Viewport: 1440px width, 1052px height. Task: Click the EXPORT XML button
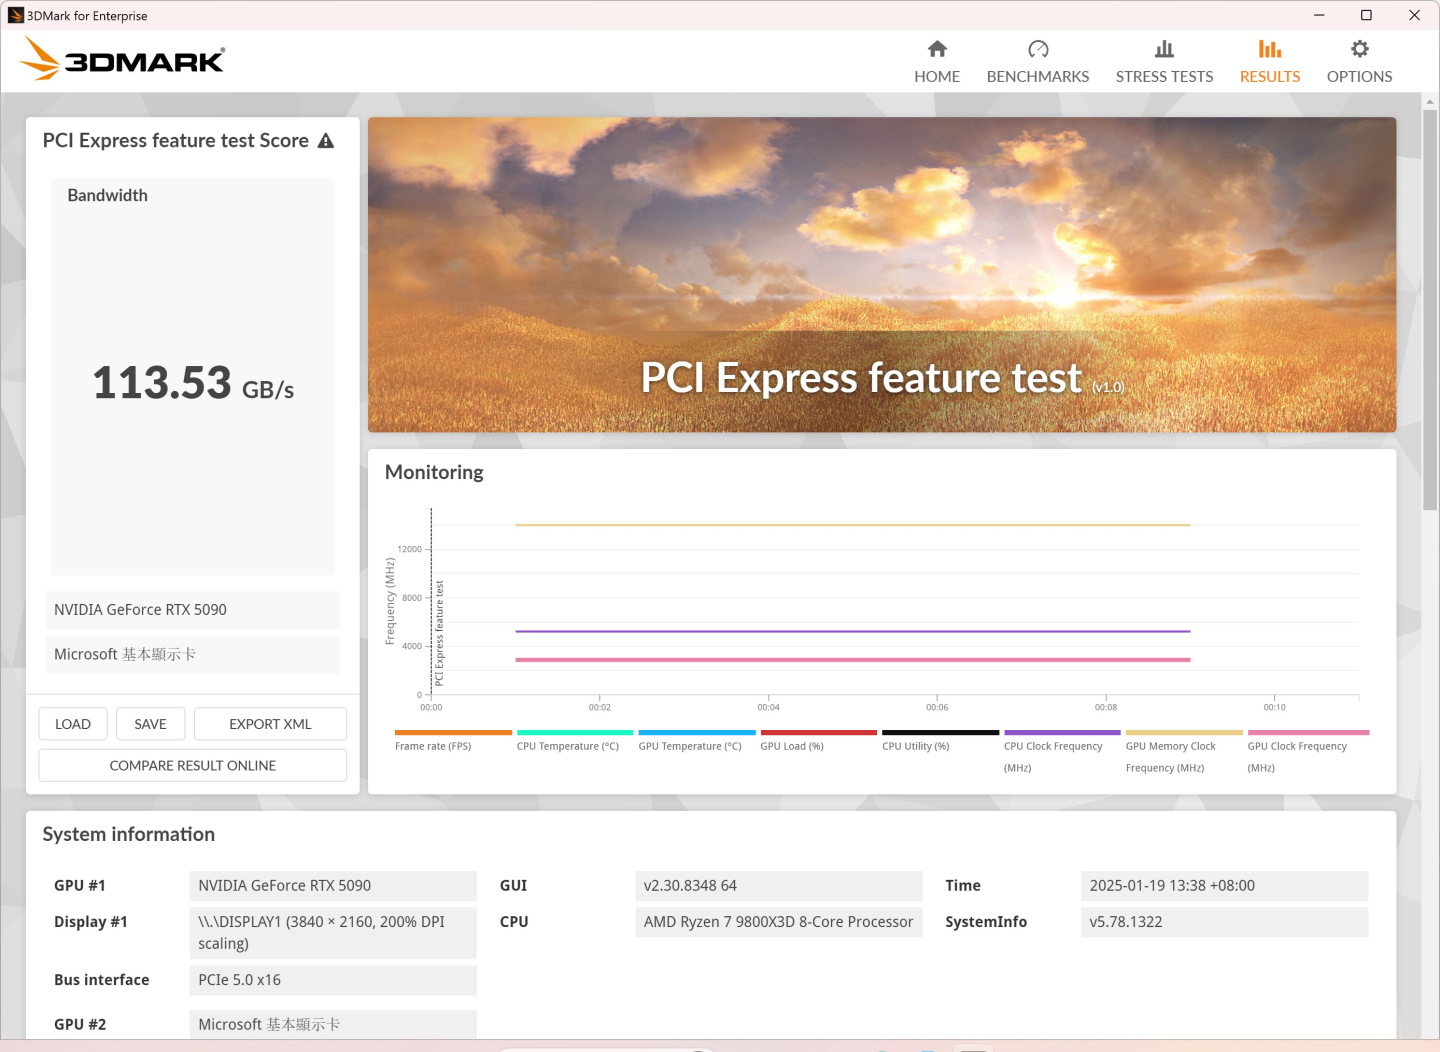point(270,724)
